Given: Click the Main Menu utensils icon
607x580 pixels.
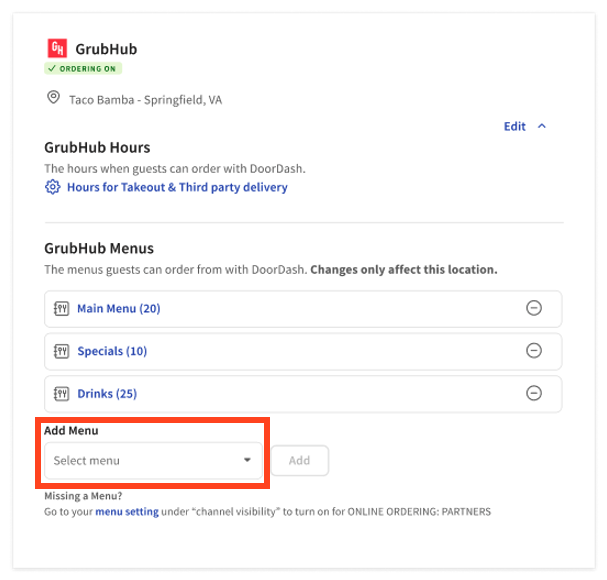Looking at the screenshot, I should (61, 309).
